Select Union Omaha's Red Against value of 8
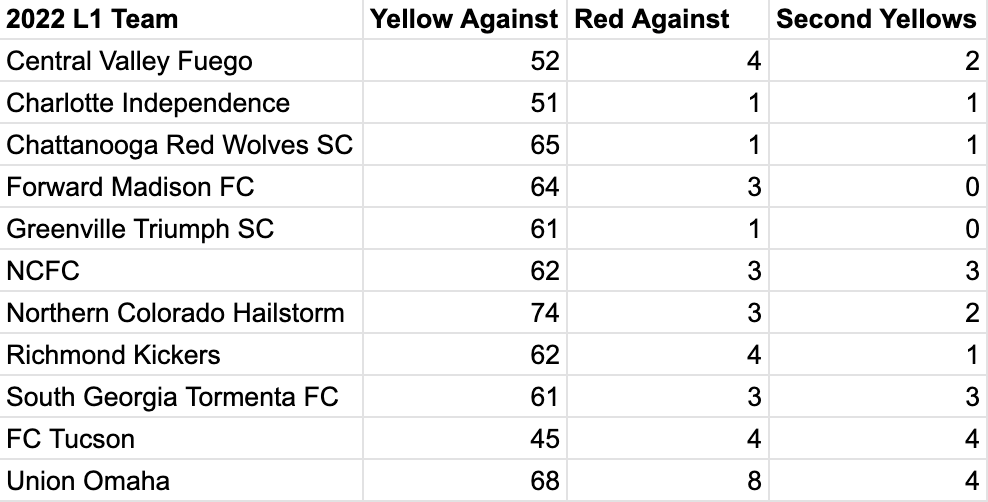This screenshot has width=988, height=502. [x=753, y=481]
